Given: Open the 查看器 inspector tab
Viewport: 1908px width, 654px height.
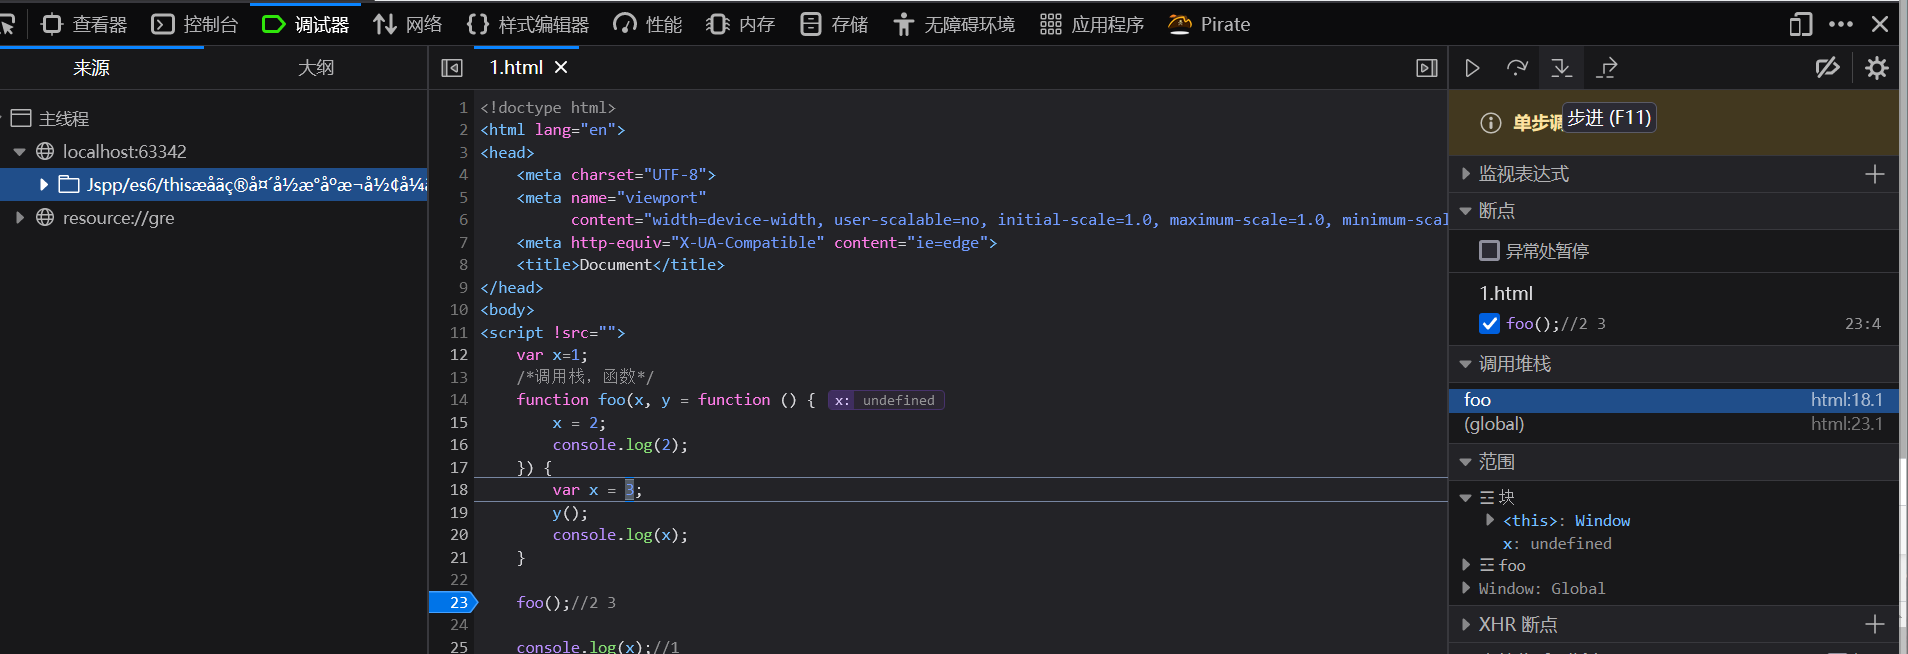Looking at the screenshot, I should [84, 24].
